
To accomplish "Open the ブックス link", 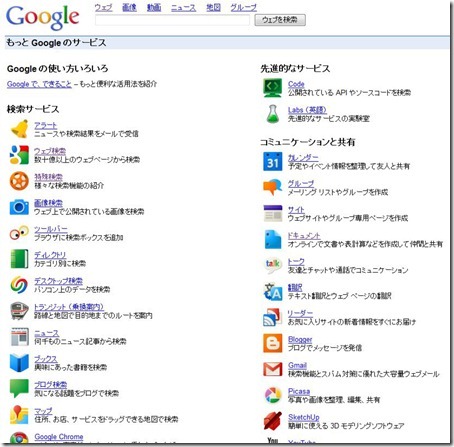I will tap(46, 359).
